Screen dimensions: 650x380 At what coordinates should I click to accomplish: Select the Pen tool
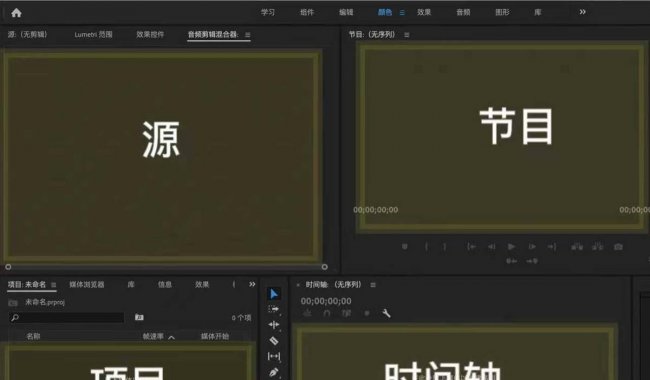point(274,372)
